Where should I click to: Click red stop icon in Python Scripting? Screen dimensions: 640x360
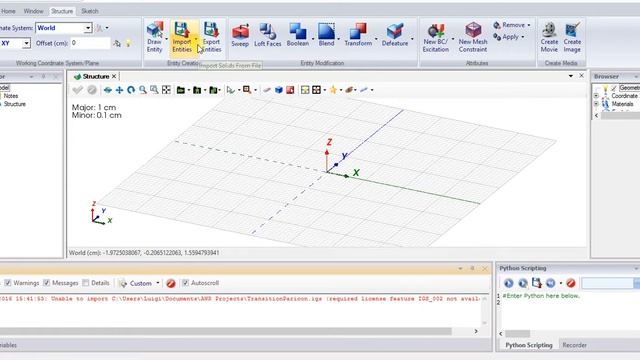click(571, 283)
